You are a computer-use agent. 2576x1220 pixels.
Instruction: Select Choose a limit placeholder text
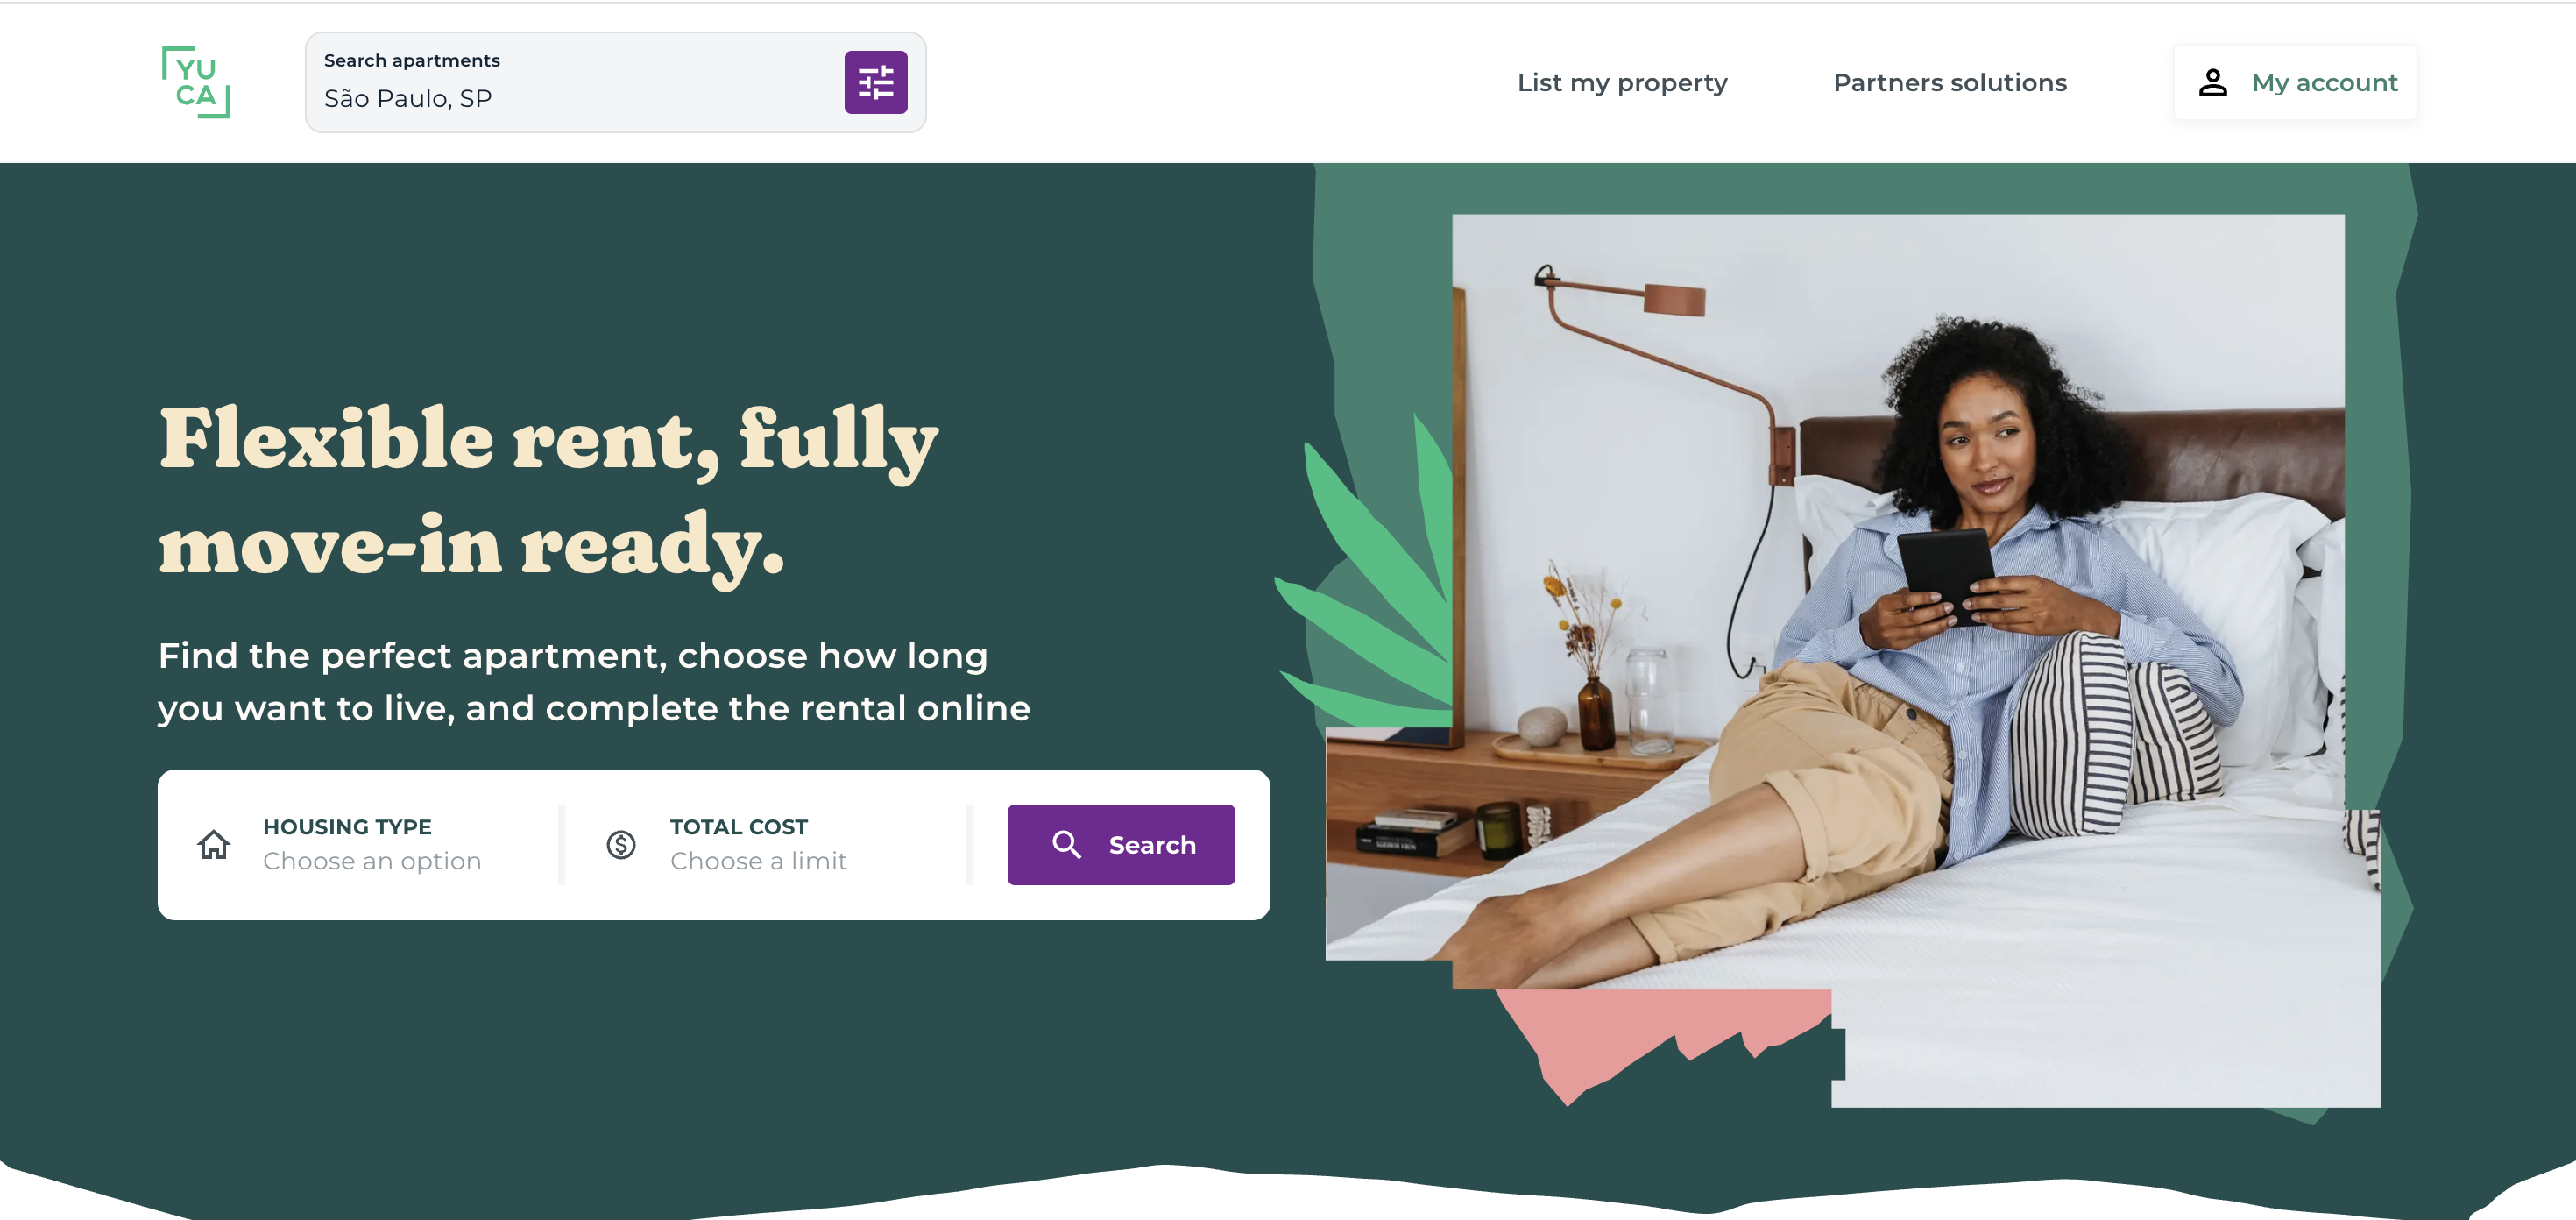pyautogui.click(x=758, y=861)
